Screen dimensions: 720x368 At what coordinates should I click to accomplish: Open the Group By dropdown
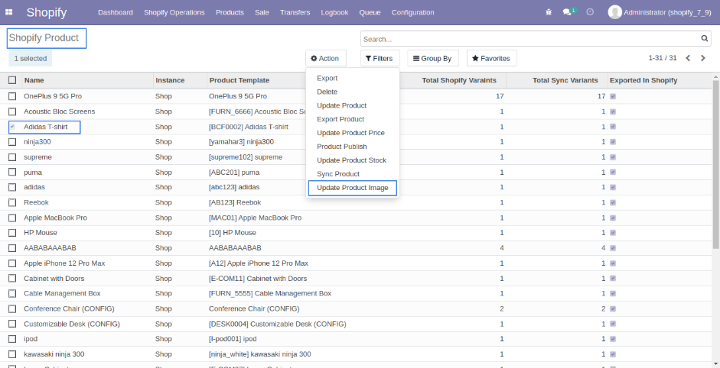(x=432, y=58)
